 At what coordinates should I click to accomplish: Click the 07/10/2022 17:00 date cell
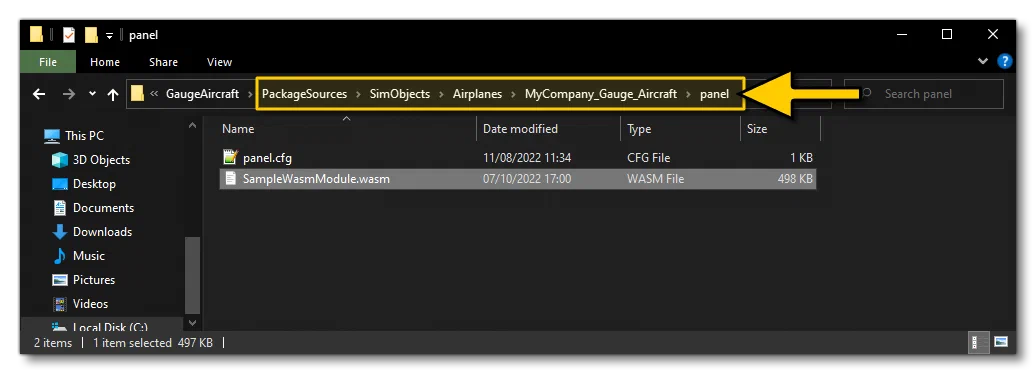(527, 179)
